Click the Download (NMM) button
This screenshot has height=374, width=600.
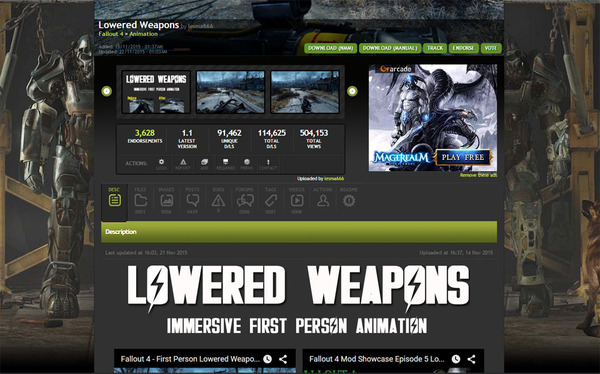coord(331,48)
